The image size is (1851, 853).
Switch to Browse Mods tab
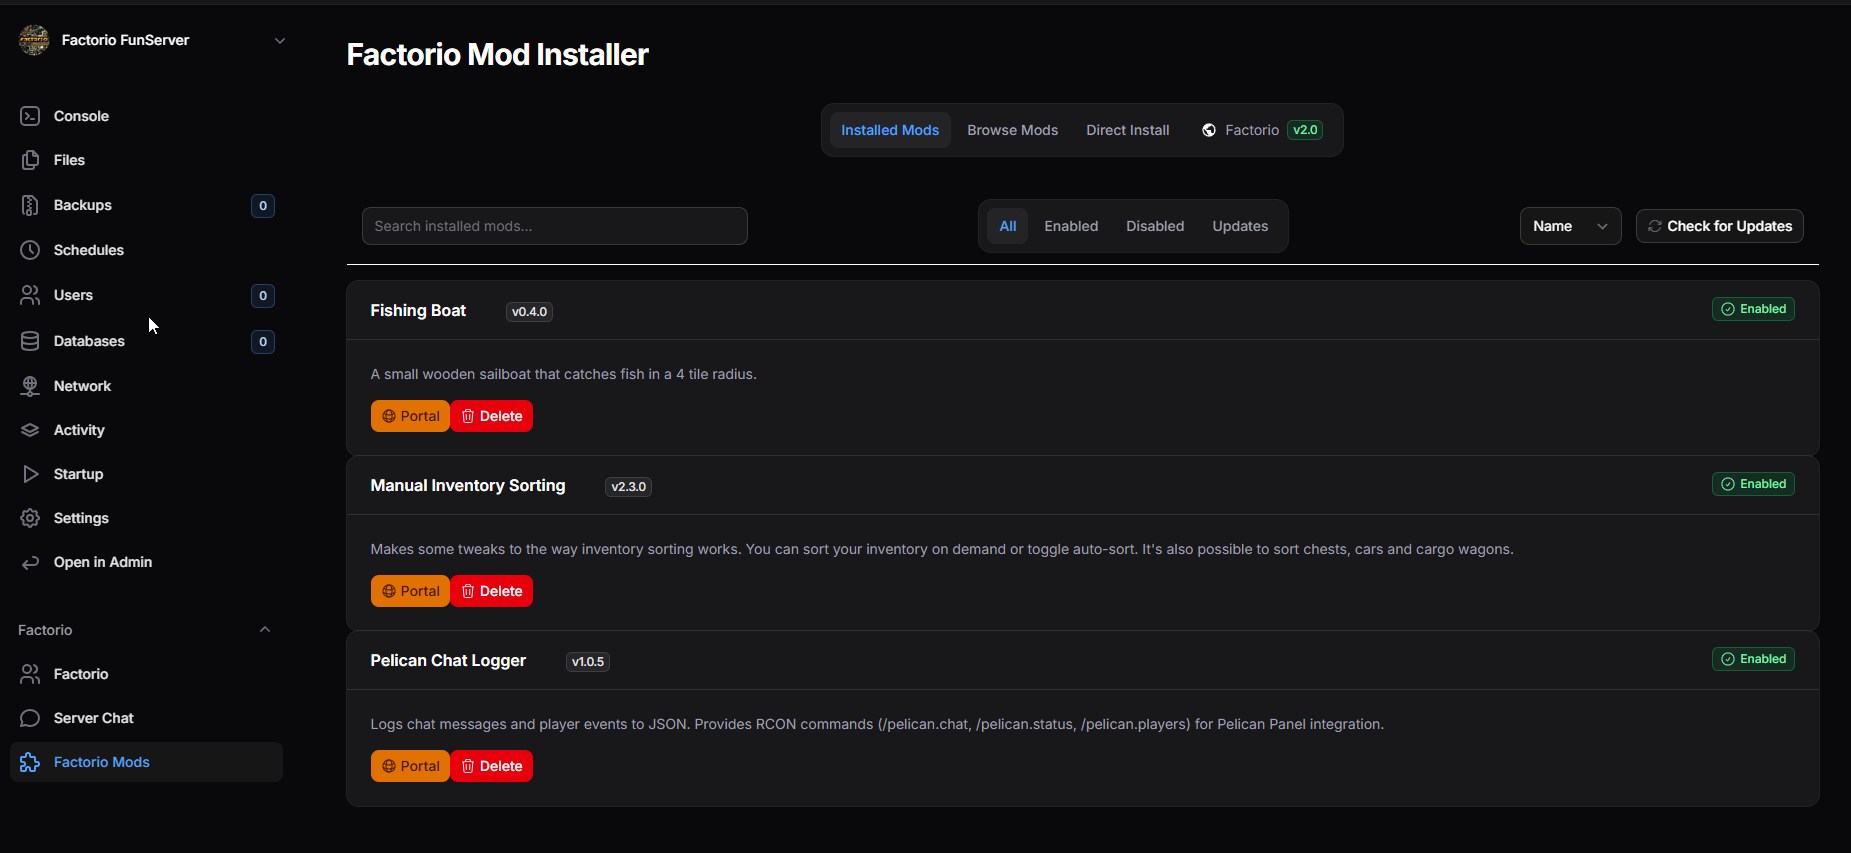pyautogui.click(x=1012, y=130)
